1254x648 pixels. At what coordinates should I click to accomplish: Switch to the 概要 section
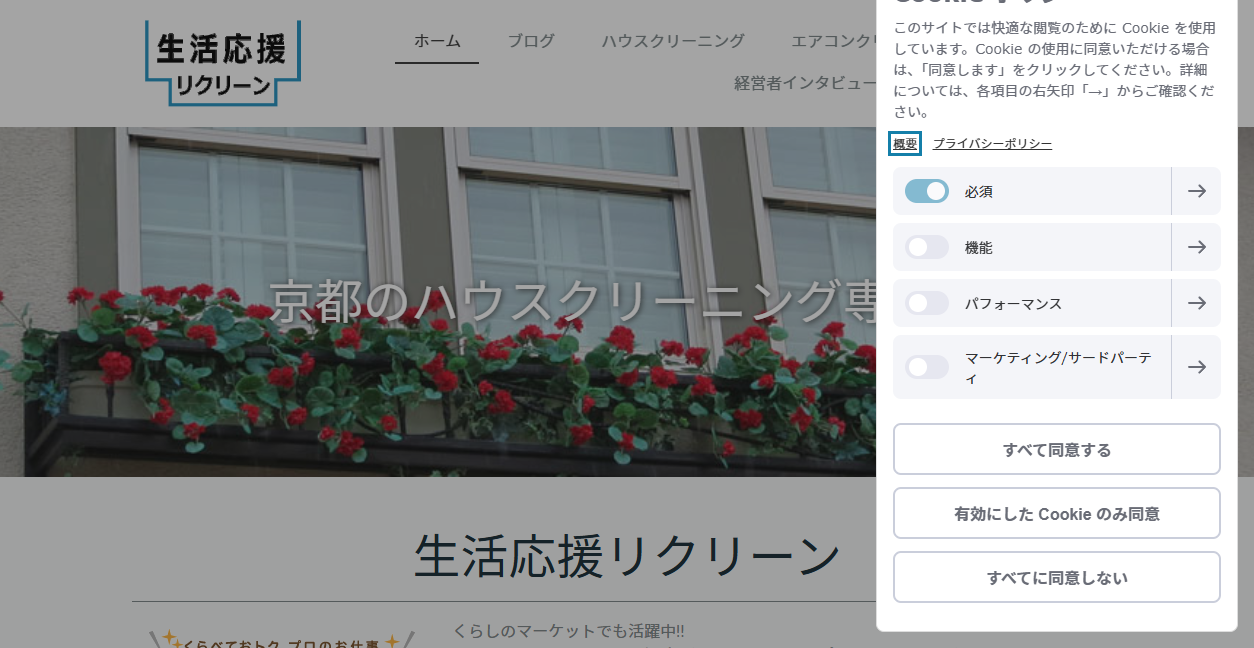coord(905,143)
